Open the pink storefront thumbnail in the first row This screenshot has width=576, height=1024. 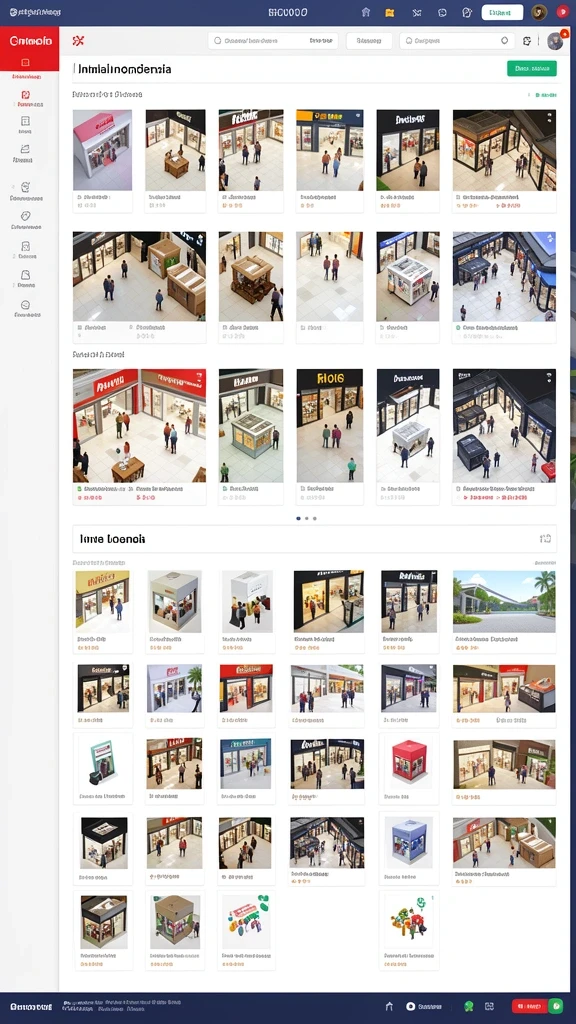point(103,150)
